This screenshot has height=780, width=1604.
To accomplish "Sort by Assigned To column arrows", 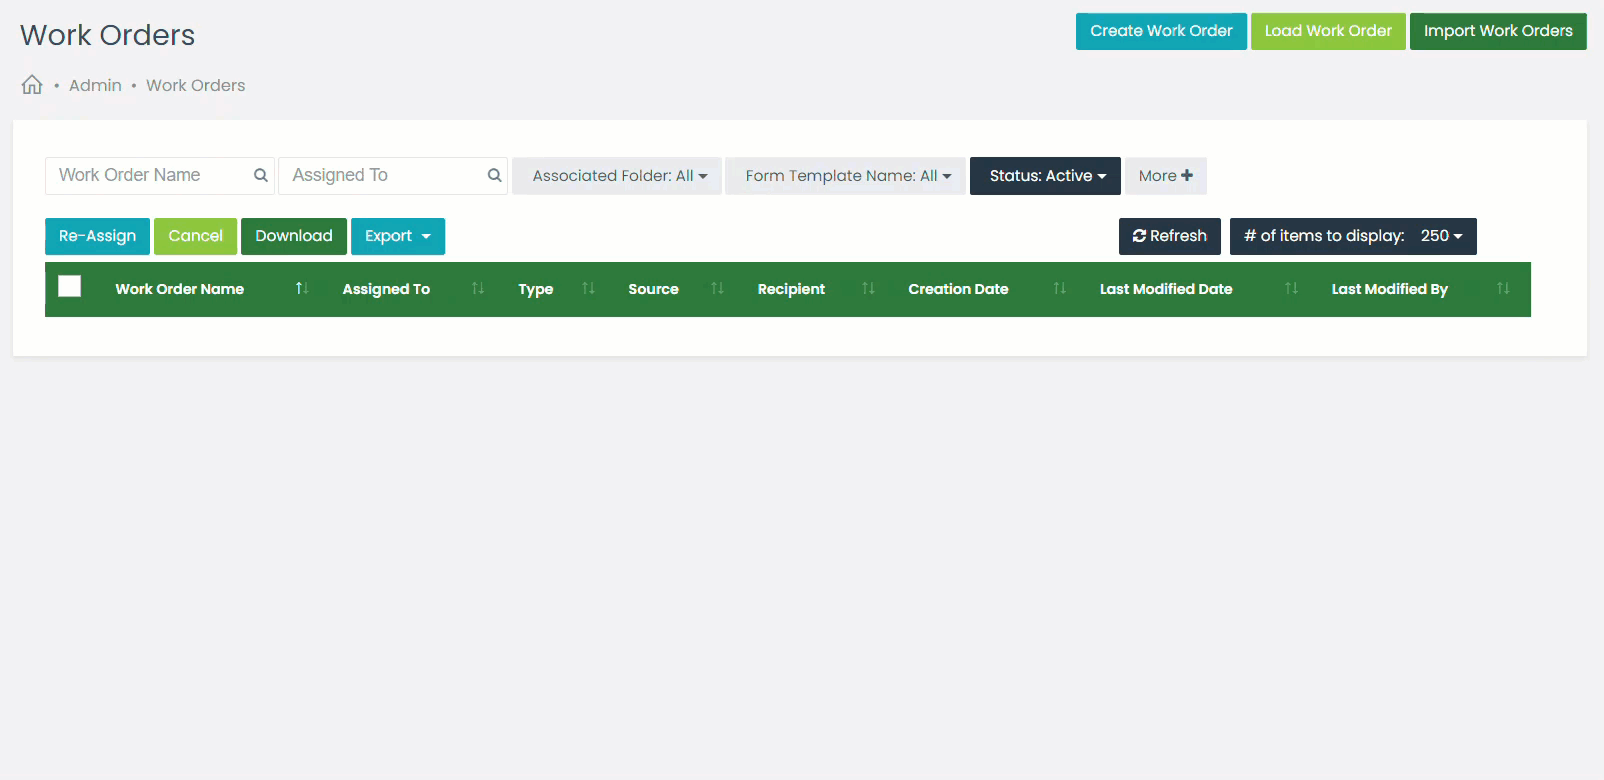I will pyautogui.click(x=478, y=289).
